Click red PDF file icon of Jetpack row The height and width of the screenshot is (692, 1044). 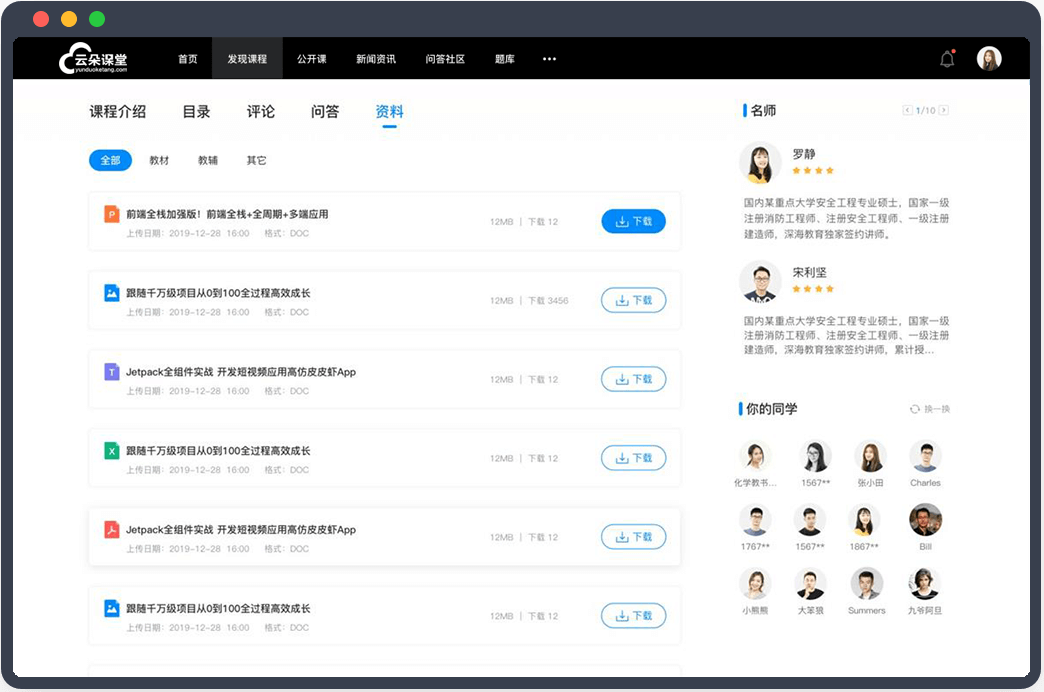coord(112,530)
